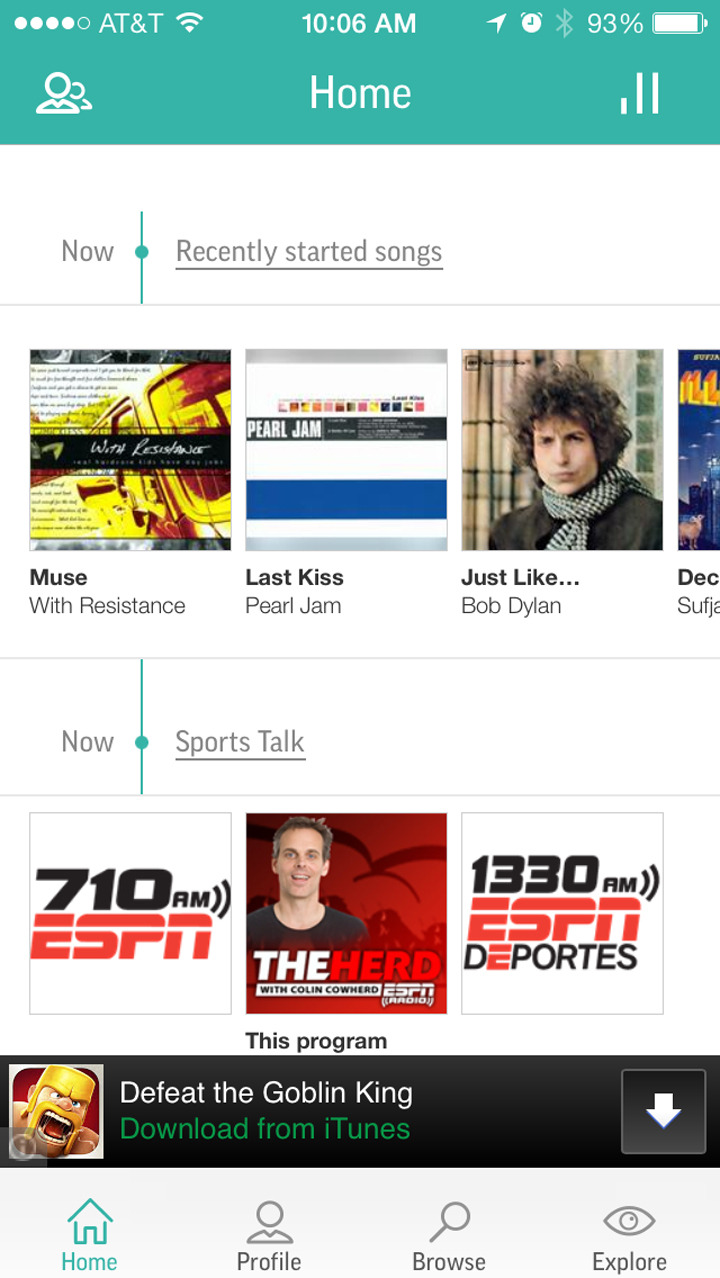
Task: Tap the Wi-Fi icon in status bar
Action: [189, 23]
